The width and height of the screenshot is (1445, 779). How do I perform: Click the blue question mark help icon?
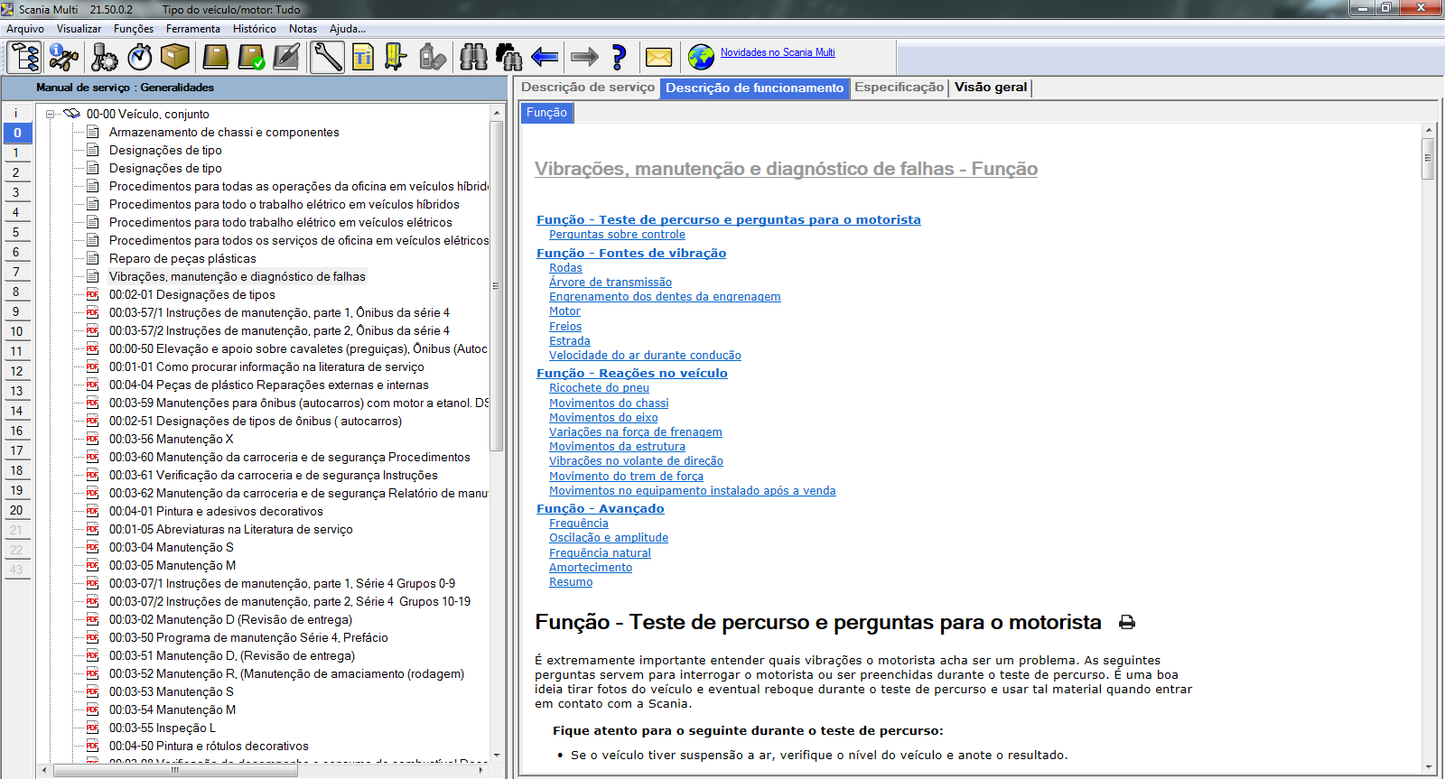click(618, 57)
